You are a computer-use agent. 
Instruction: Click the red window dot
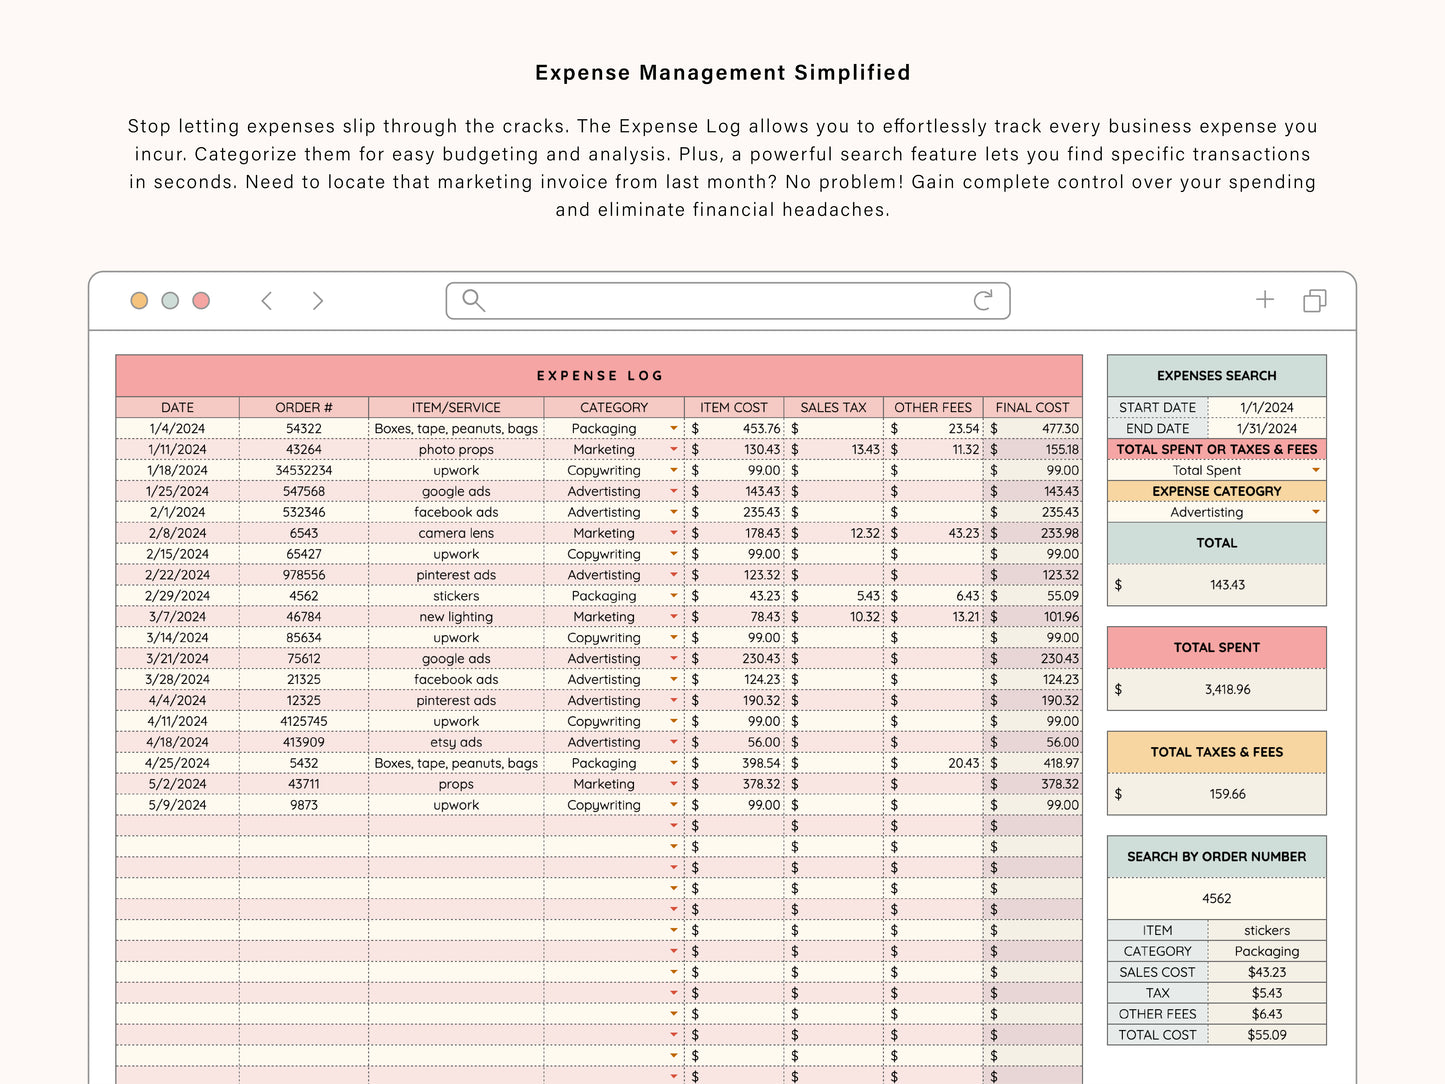click(x=201, y=301)
